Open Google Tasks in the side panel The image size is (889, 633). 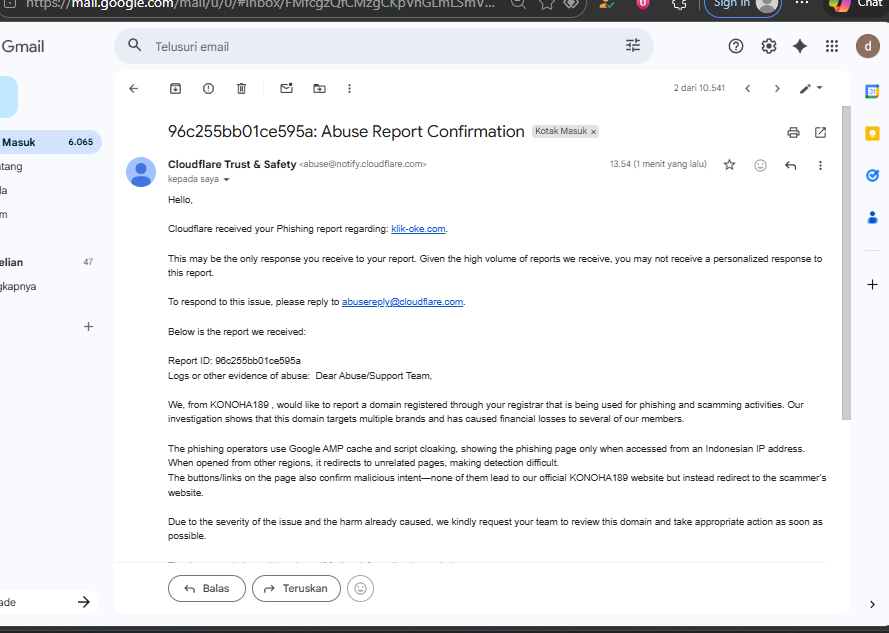(872, 175)
